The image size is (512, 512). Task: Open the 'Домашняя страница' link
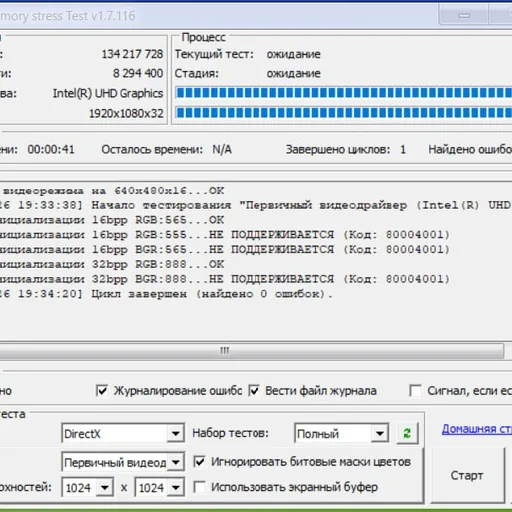coord(477,429)
